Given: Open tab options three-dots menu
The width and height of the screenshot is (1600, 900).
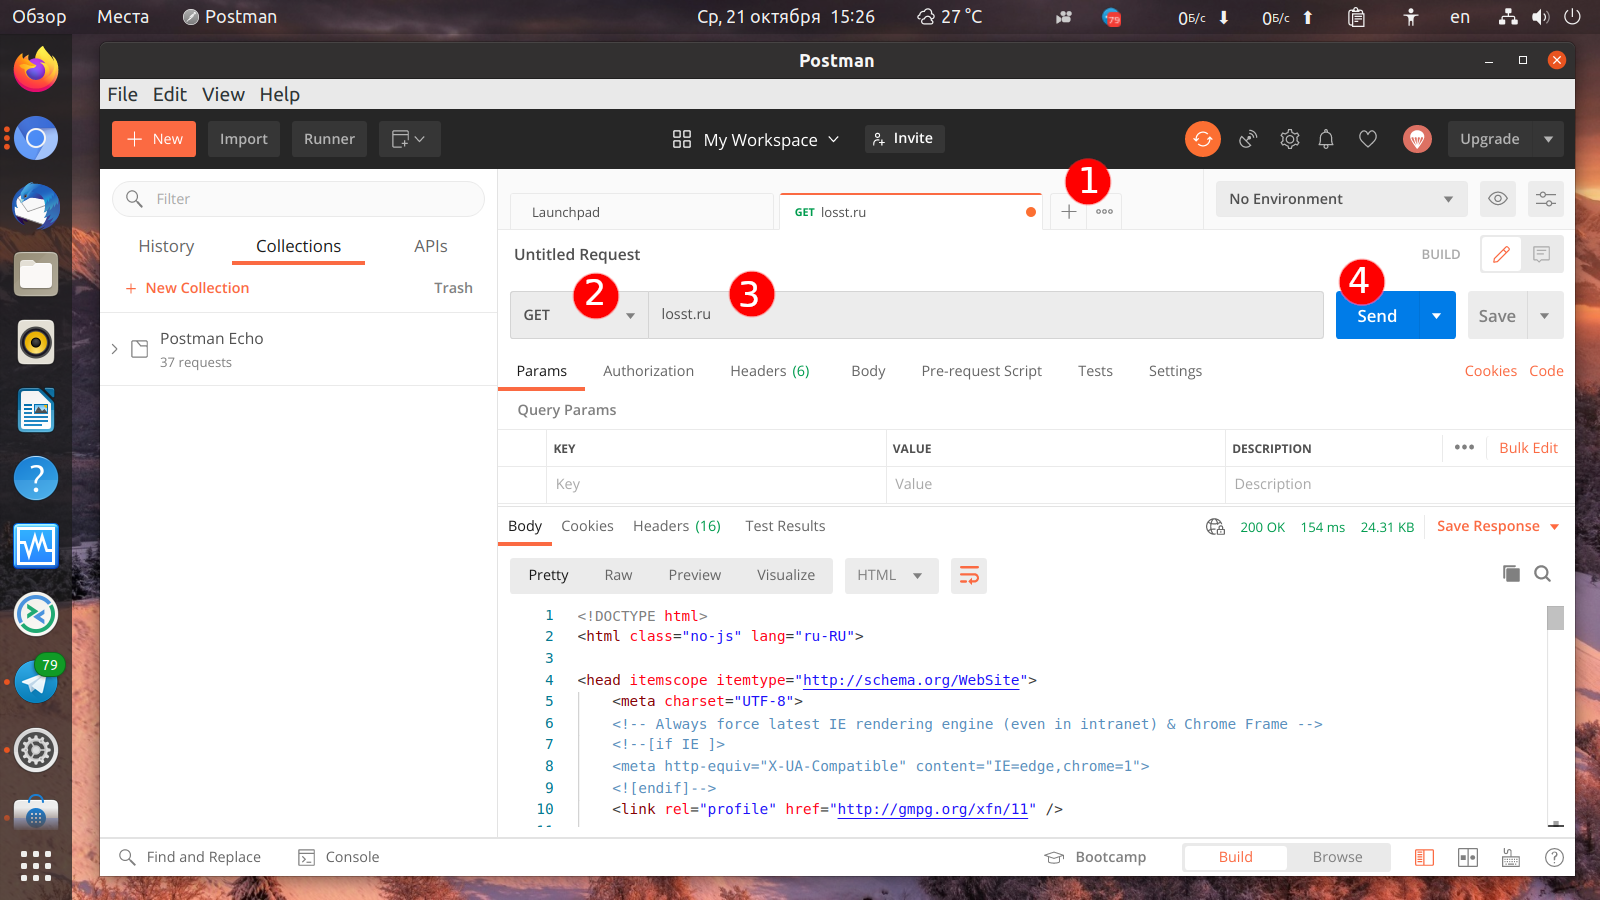Looking at the screenshot, I should tap(1104, 212).
